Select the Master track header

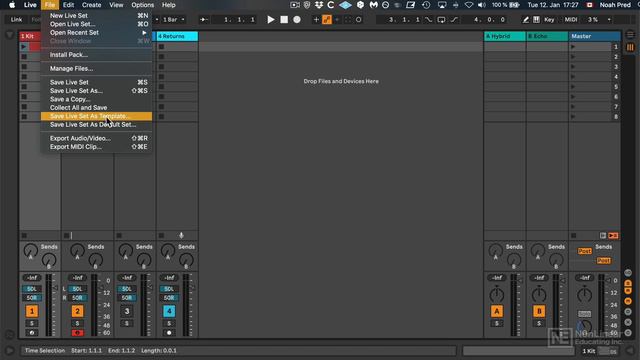pyautogui.click(x=595, y=36)
